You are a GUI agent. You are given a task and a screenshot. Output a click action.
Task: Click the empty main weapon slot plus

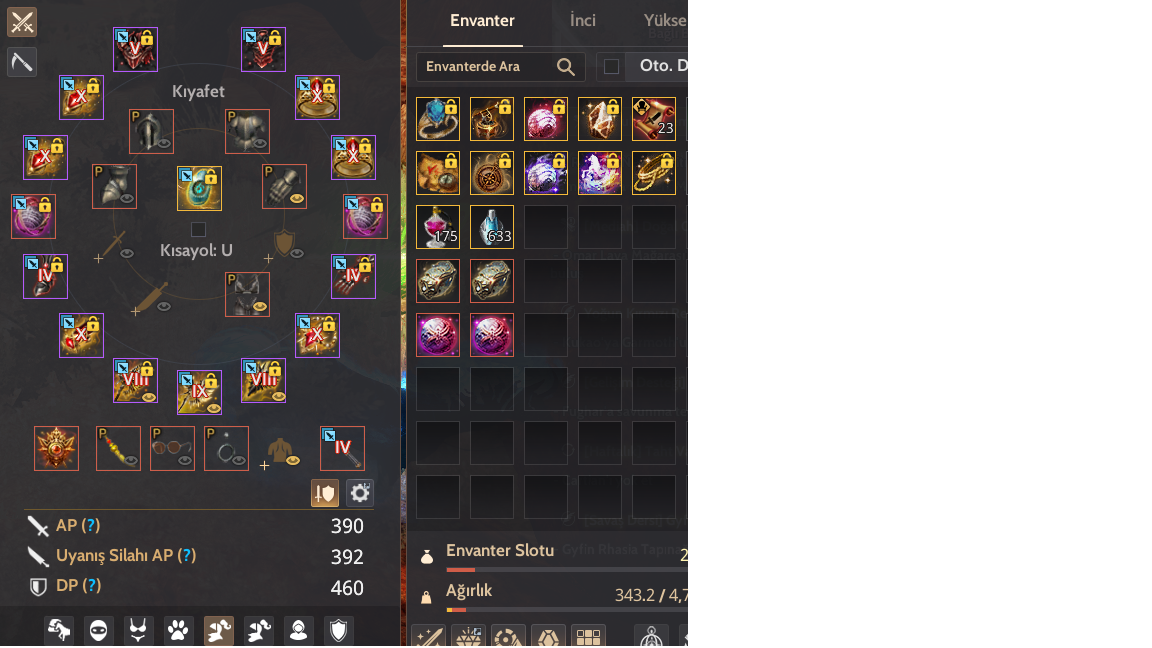[98, 259]
